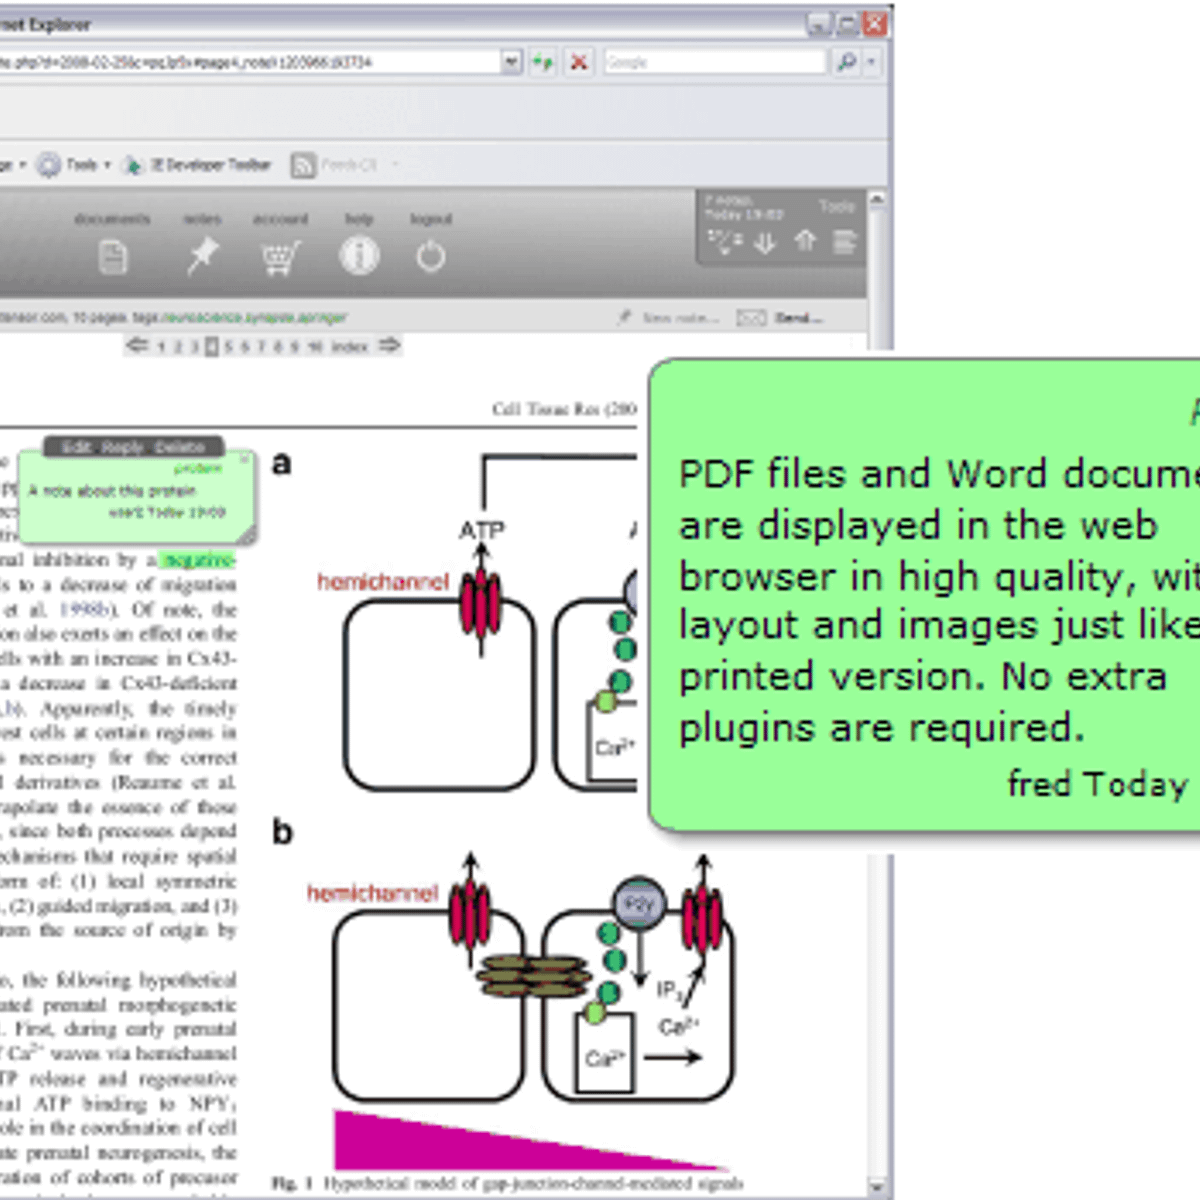Click the help info icon

point(359,256)
